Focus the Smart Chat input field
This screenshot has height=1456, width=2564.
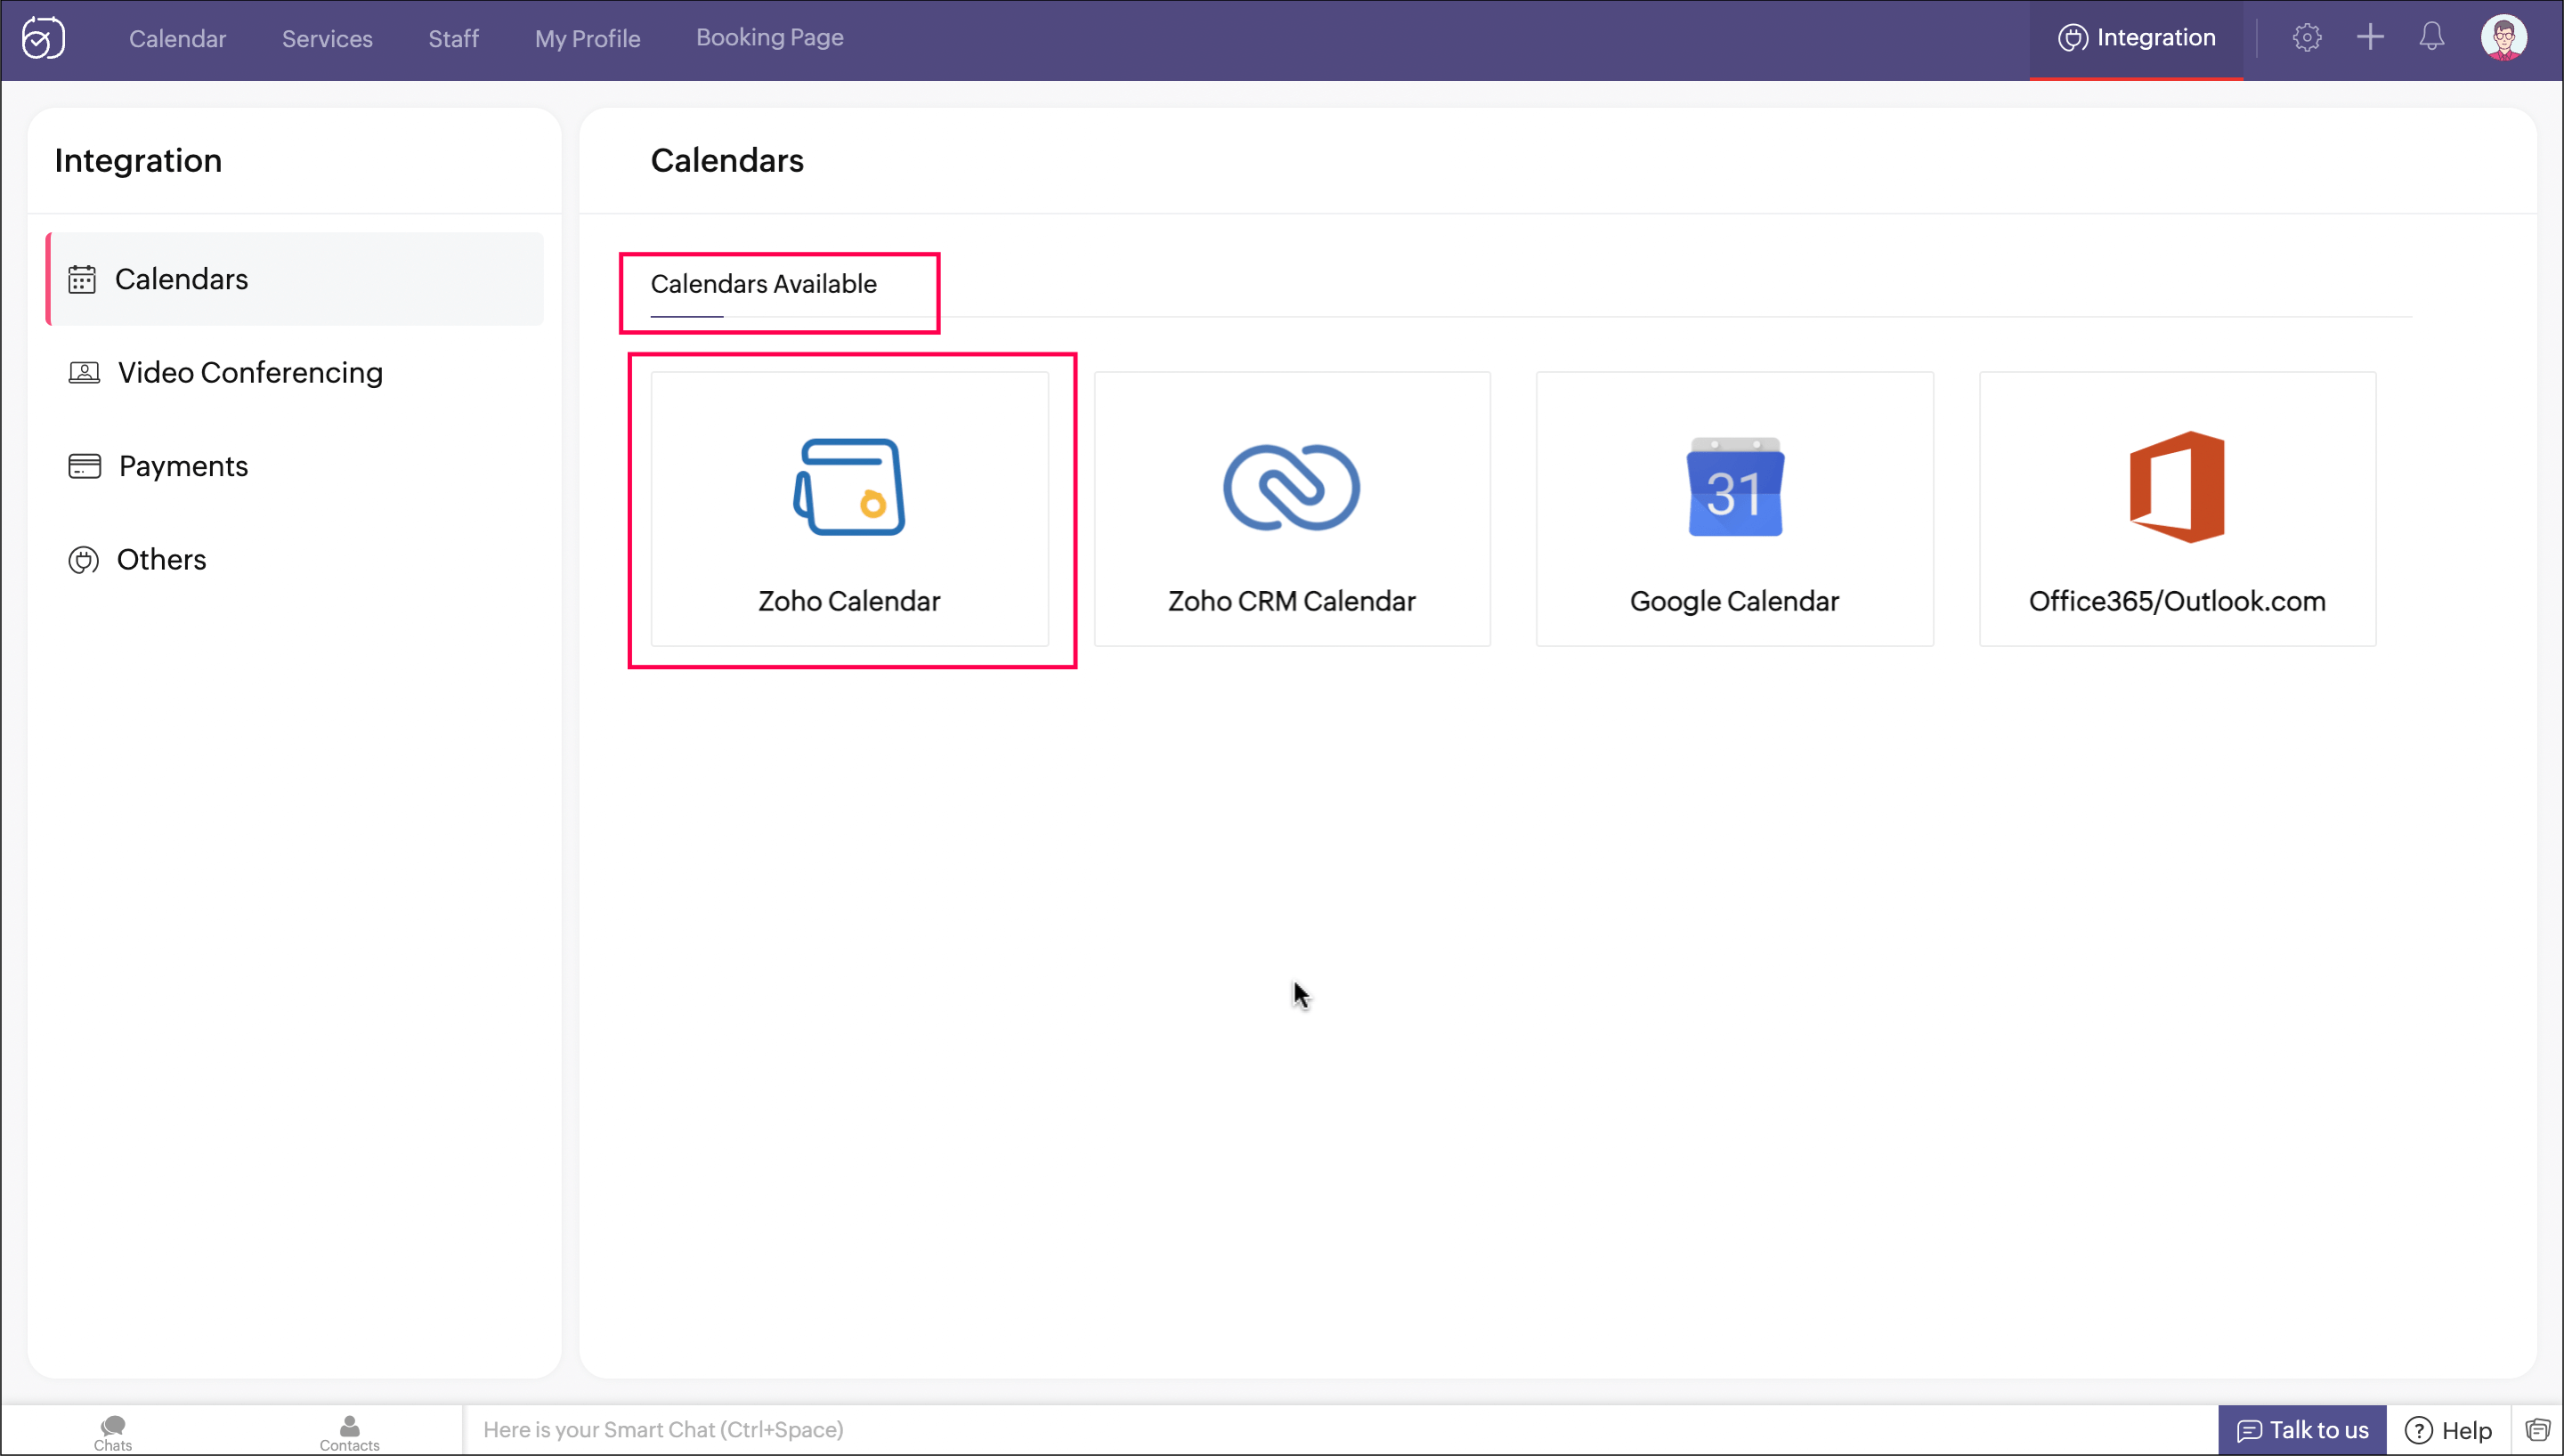[1340, 1430]
